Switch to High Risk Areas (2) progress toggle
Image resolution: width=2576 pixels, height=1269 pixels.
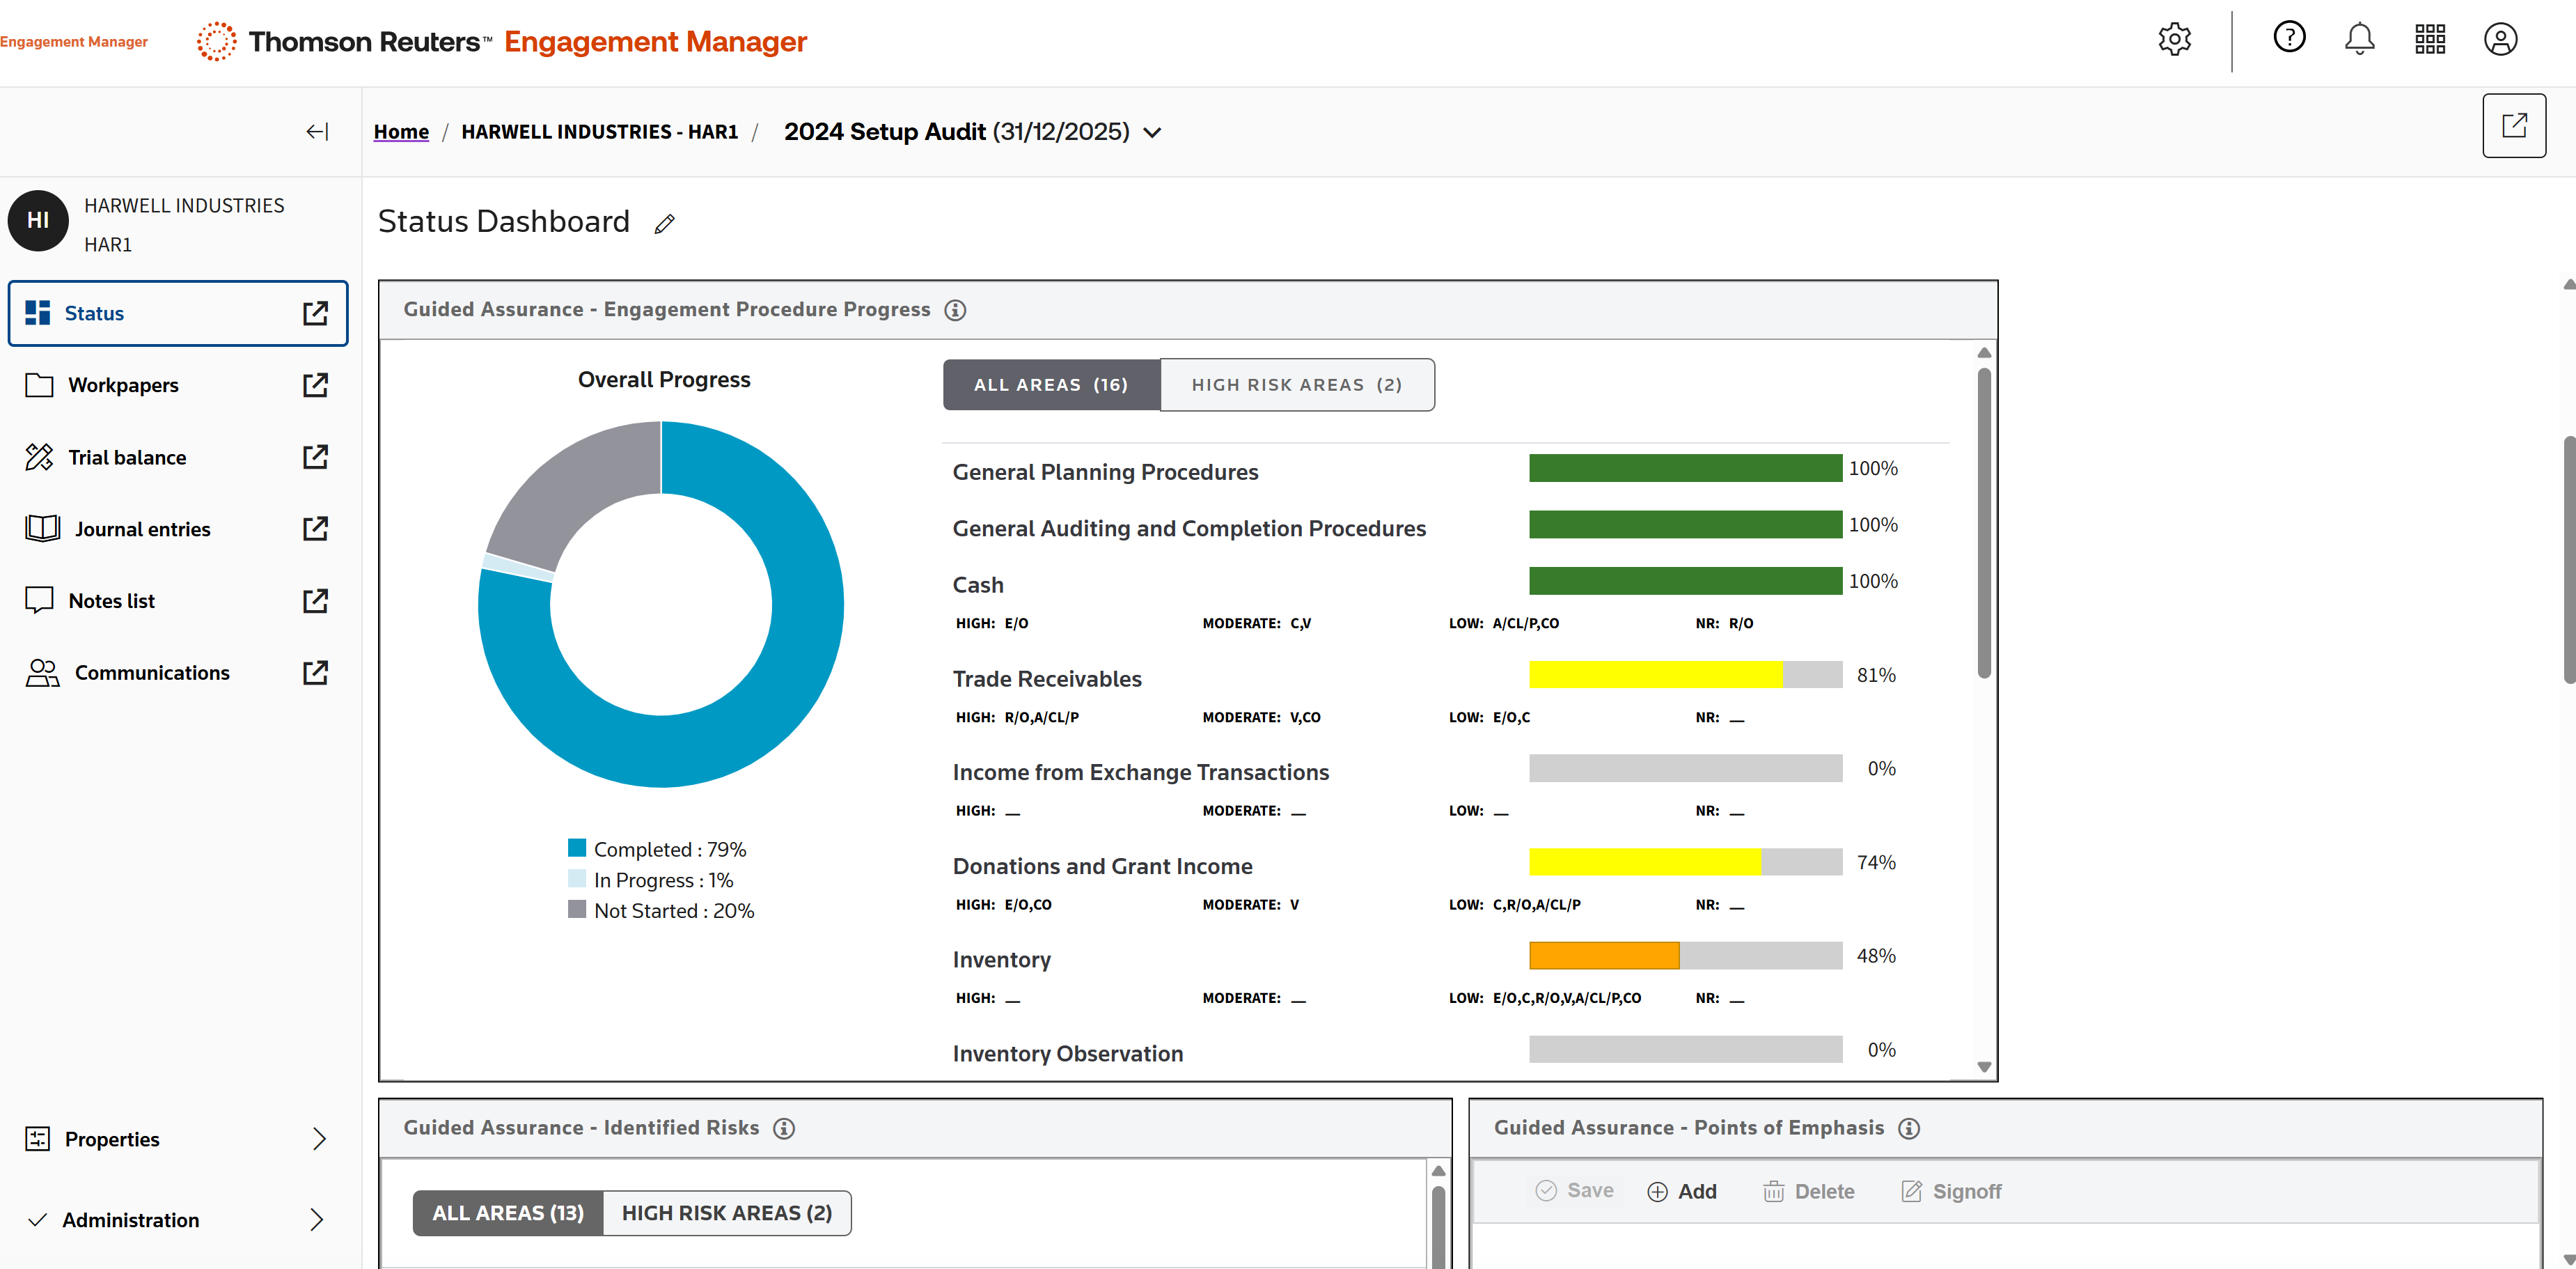pyautogui.click(x=1296, y=385)
